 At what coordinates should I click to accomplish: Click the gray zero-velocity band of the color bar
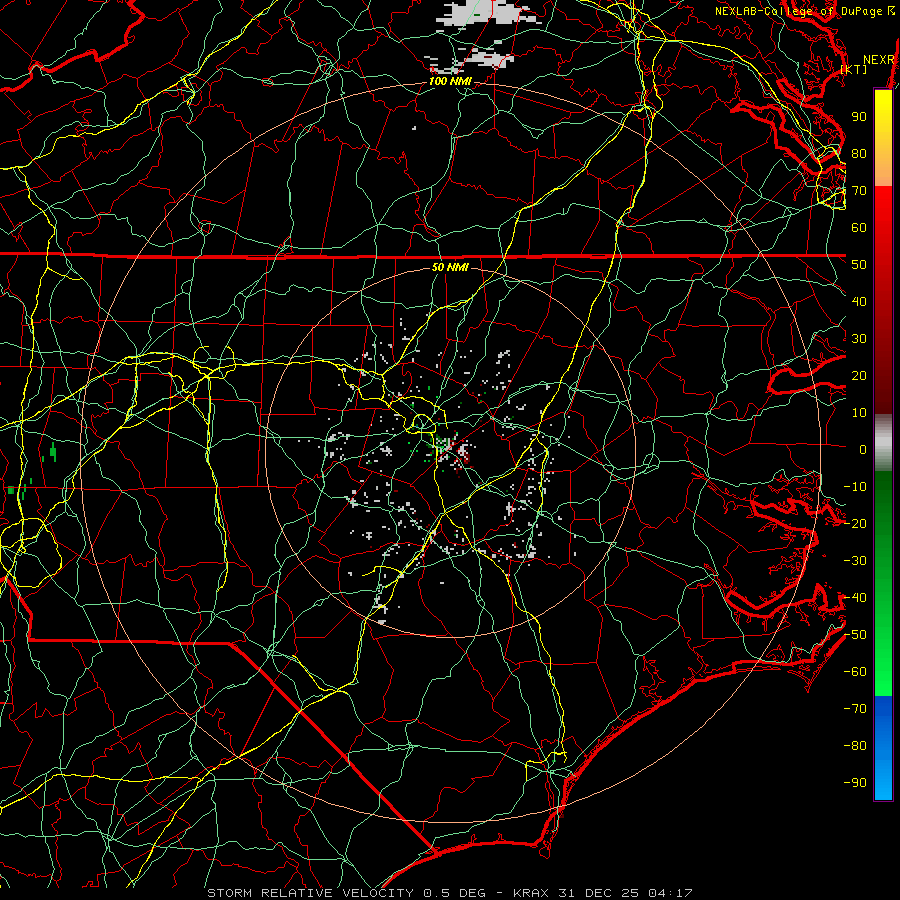(x=883, y=443)
